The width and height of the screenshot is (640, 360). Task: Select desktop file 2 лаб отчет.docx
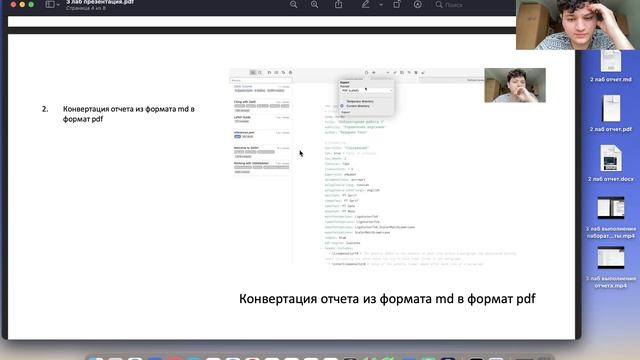point(611,163)
